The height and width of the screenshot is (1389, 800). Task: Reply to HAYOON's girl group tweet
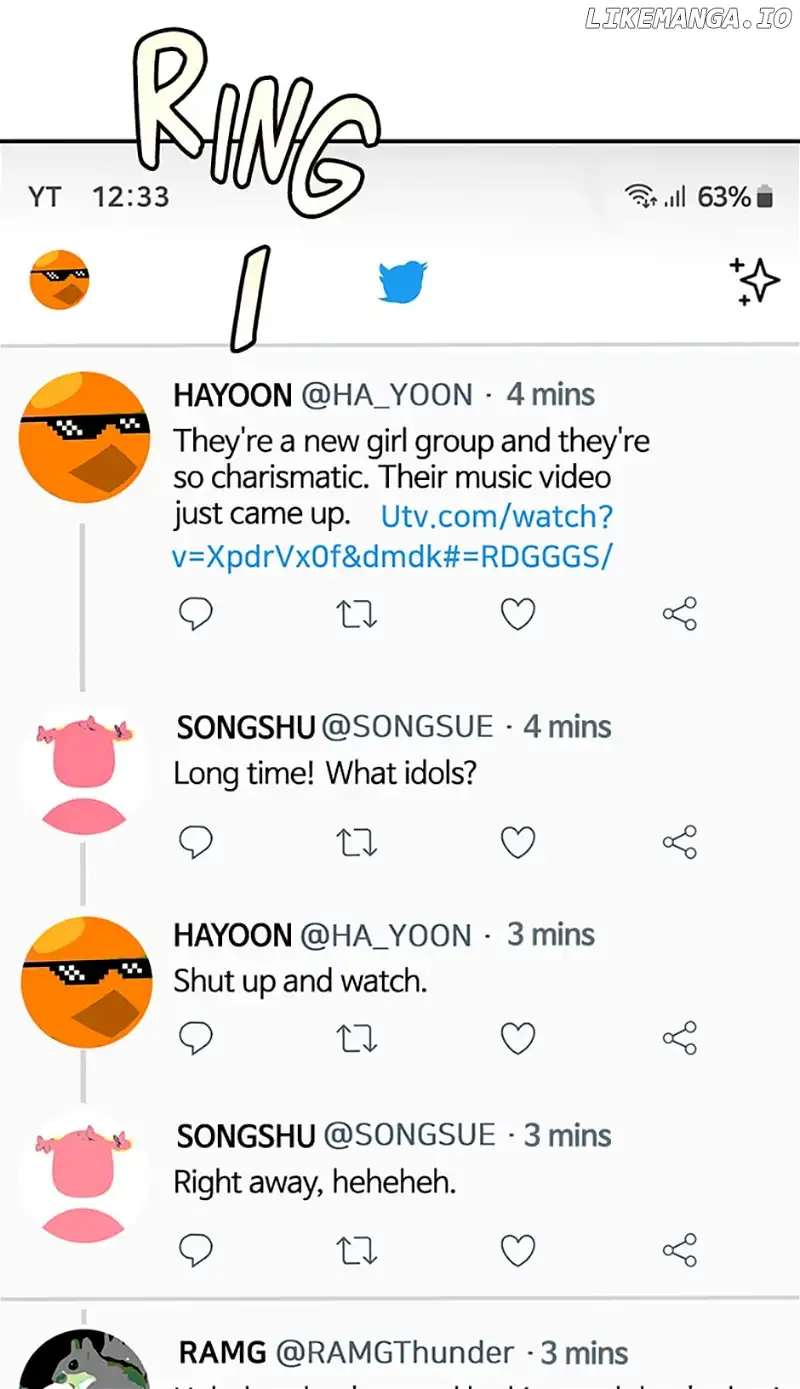click(x=196, y=614)
